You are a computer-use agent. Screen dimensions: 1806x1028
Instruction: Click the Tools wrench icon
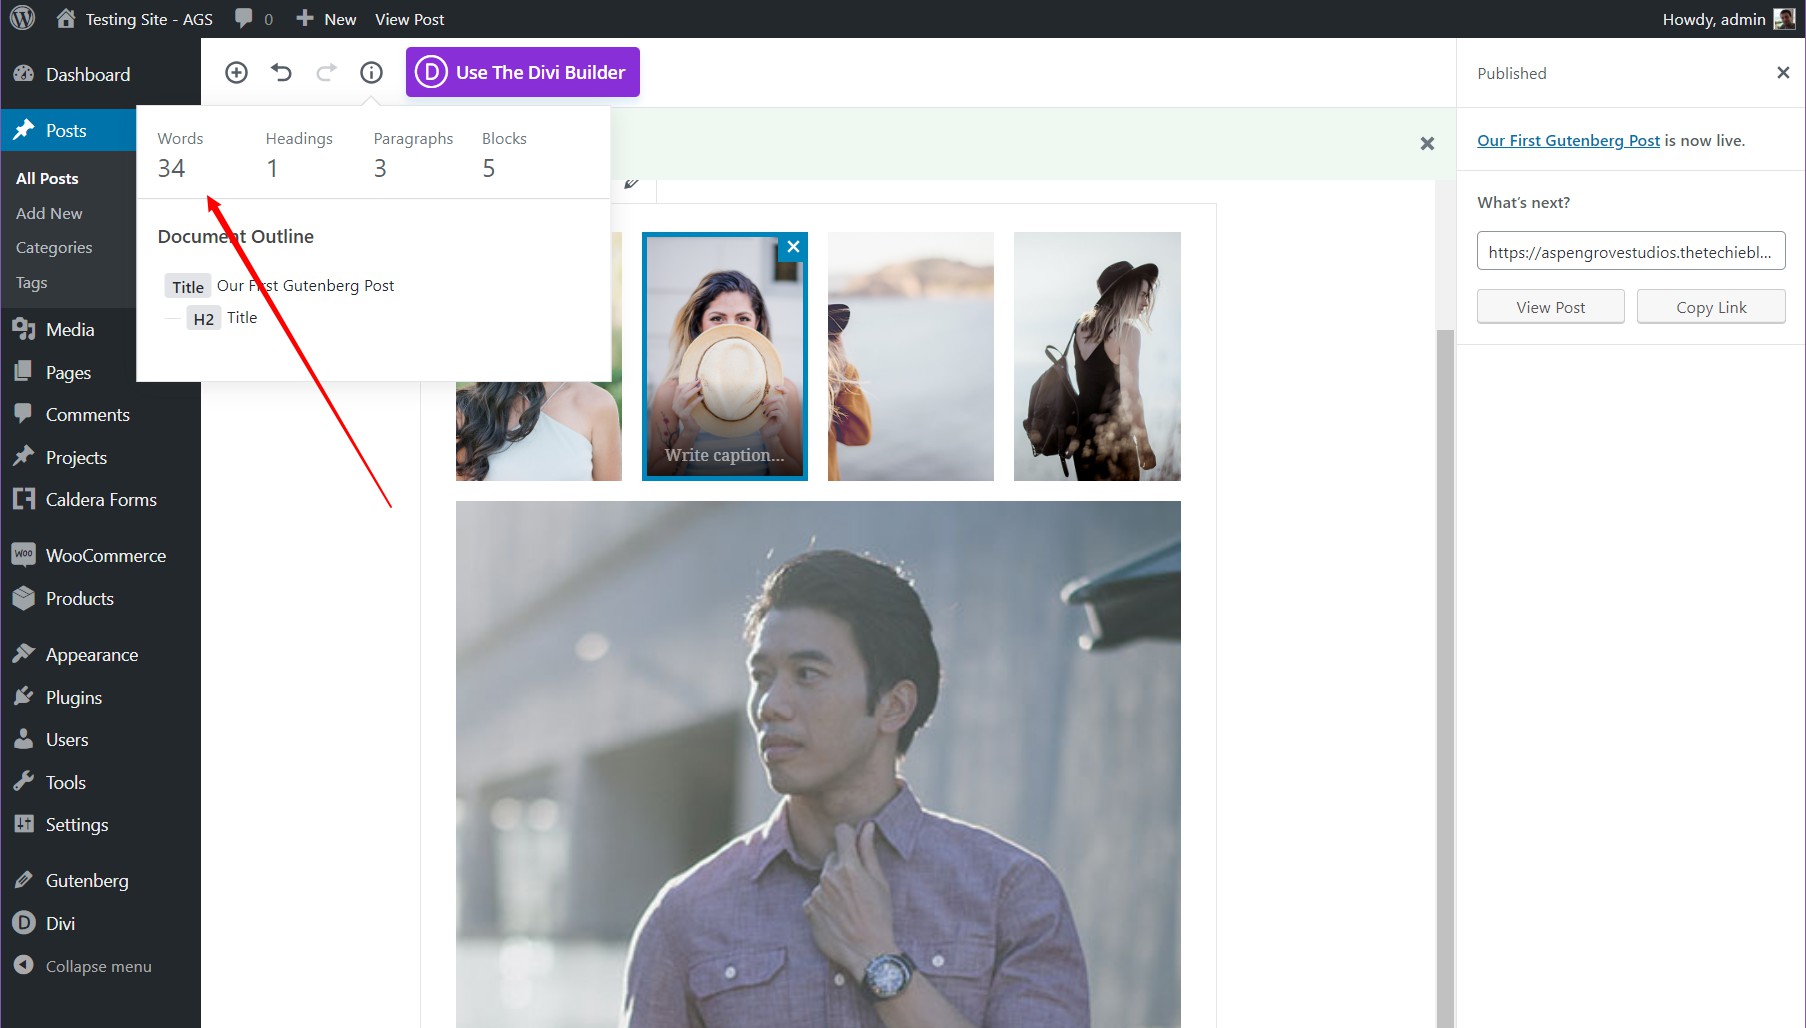[23, 782]
